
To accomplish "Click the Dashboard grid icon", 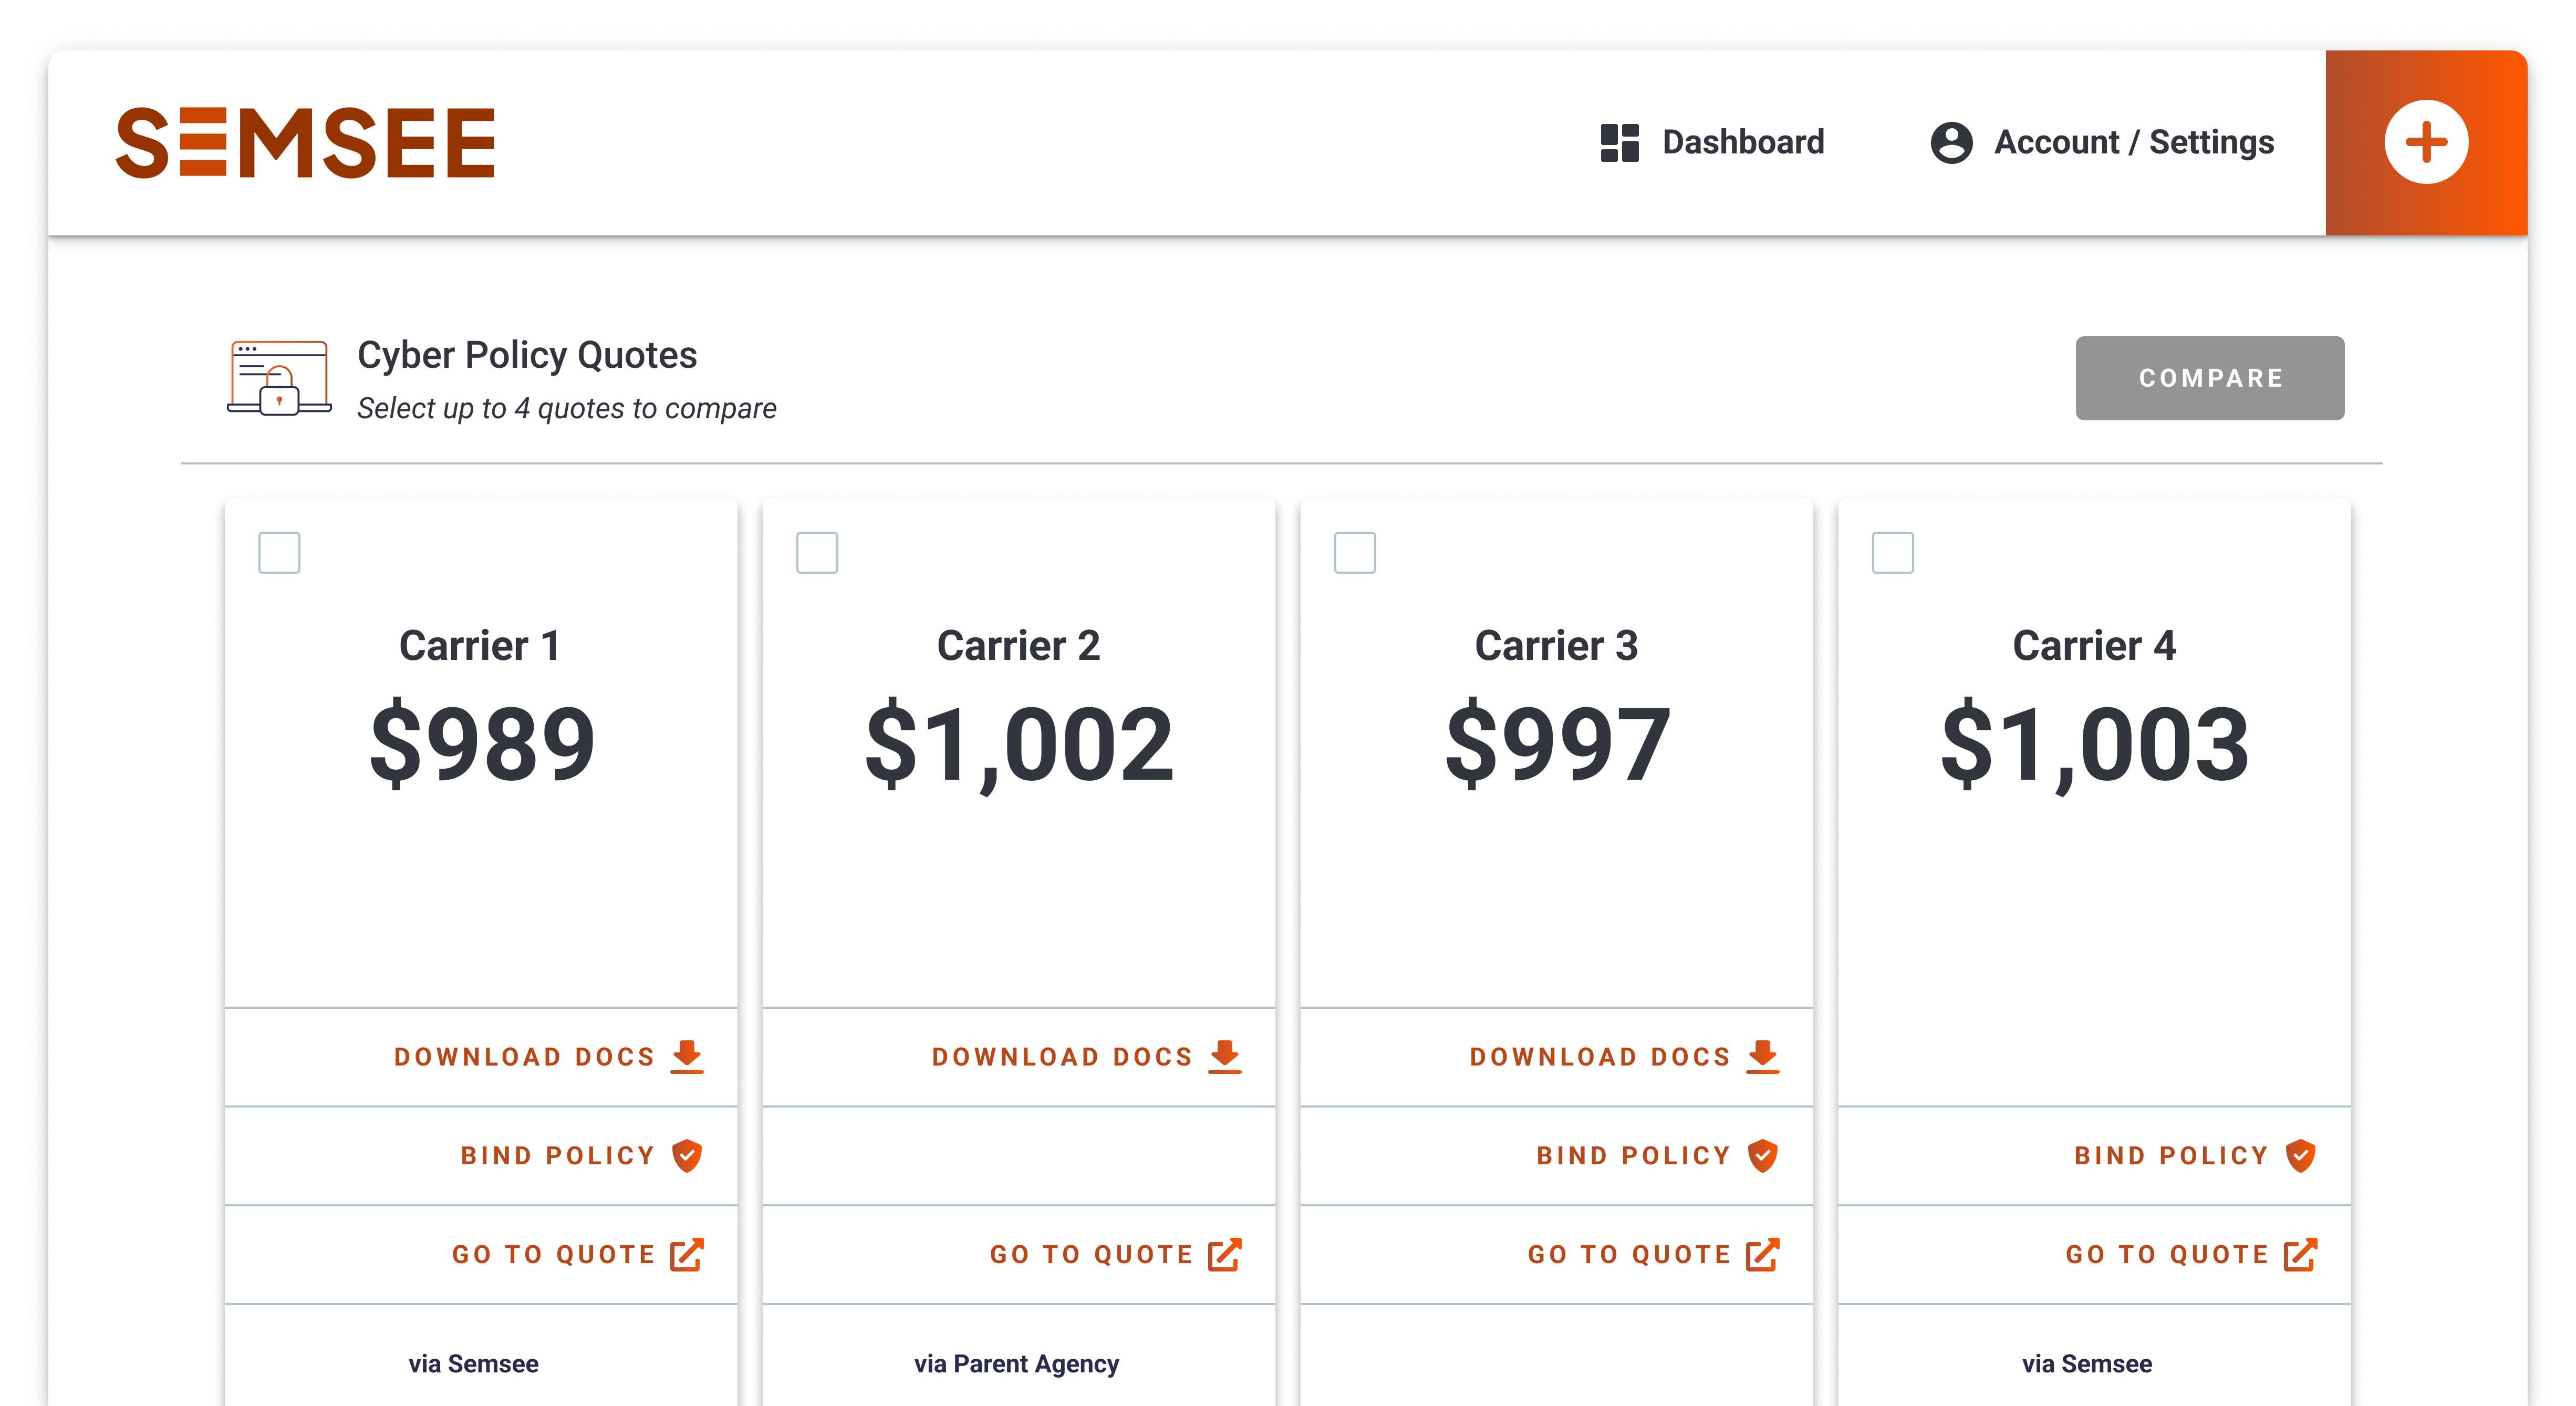I will tap(1619, 142).
